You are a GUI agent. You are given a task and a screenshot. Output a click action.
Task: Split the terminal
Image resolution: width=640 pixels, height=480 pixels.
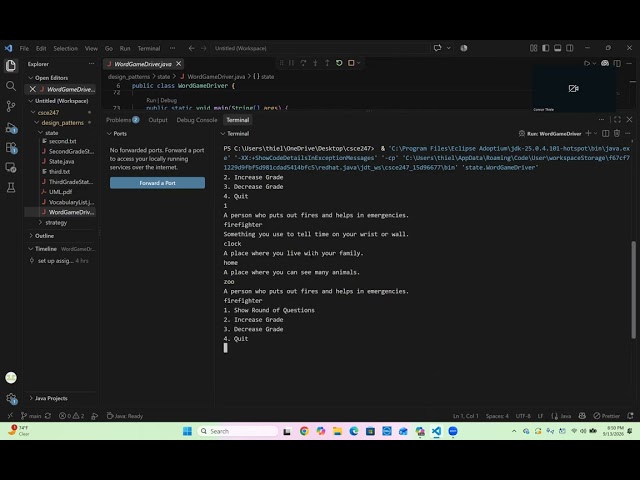tap(606, 133)
